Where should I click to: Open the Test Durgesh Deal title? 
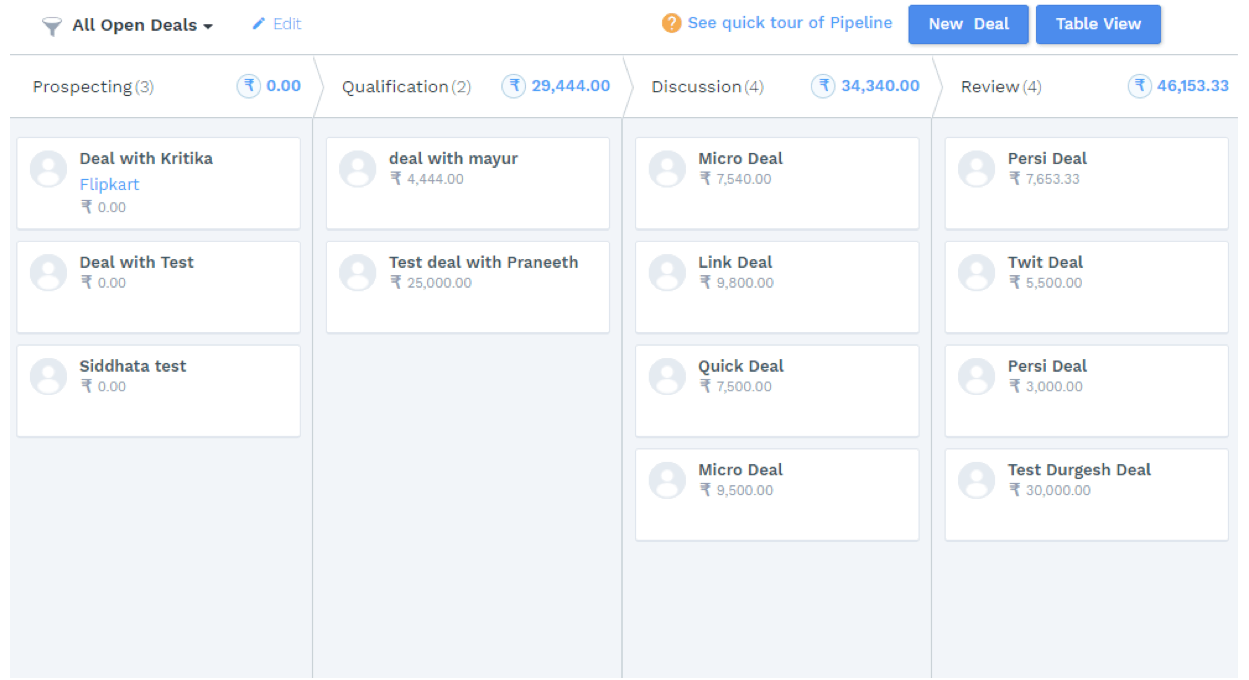tap(1079, 469)
